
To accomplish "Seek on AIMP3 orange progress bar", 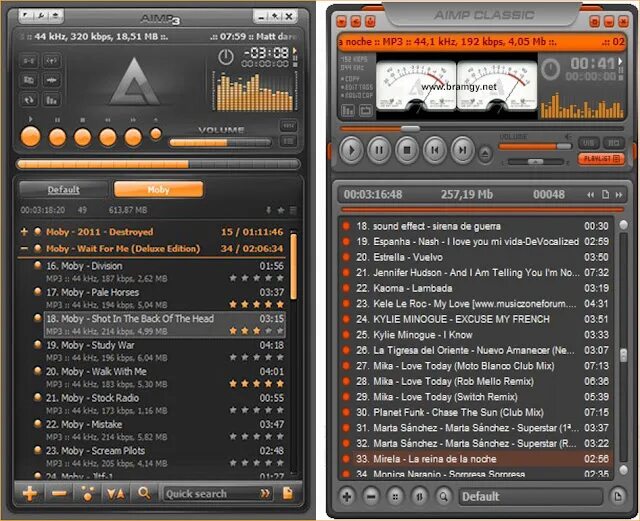I will (158, 164).
